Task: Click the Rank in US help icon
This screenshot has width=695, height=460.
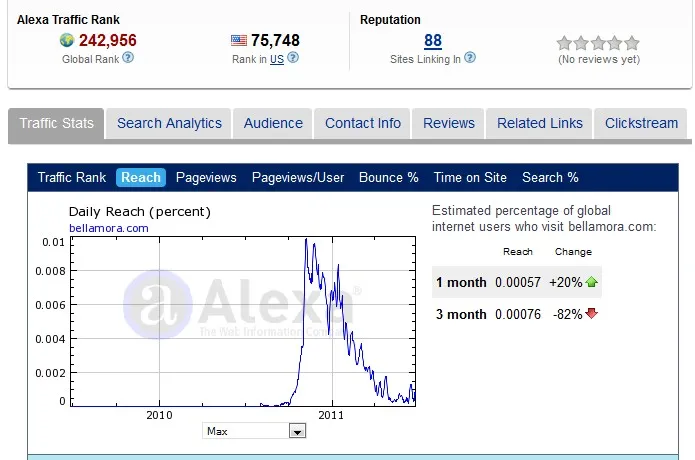Action: coord(293,58)
